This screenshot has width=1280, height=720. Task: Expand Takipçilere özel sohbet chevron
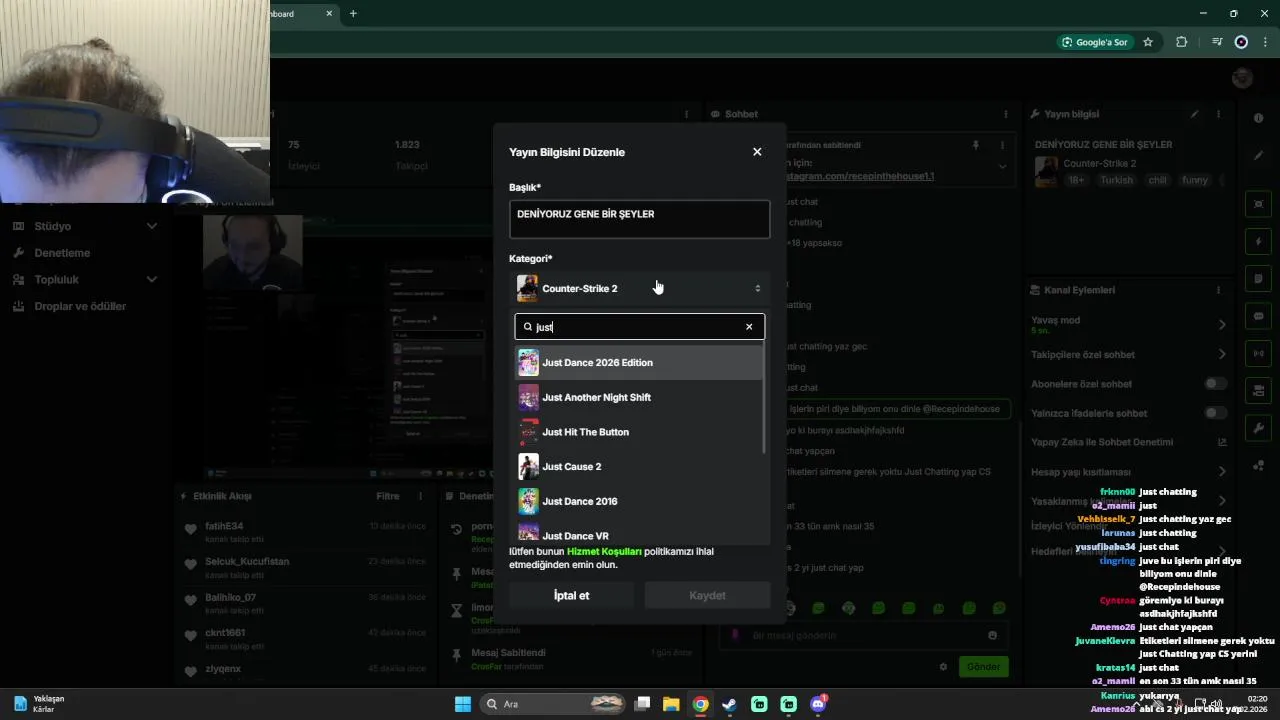pyautogui.click(x=1222, y=354)
